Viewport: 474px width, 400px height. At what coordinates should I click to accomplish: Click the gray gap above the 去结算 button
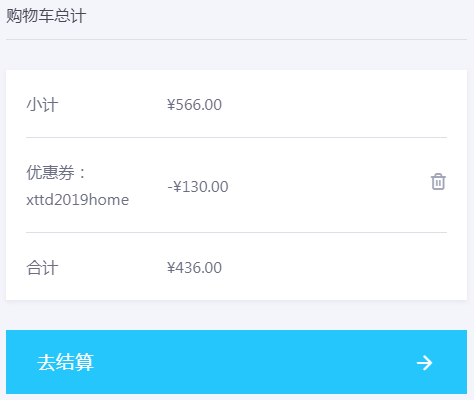[236, 315]
